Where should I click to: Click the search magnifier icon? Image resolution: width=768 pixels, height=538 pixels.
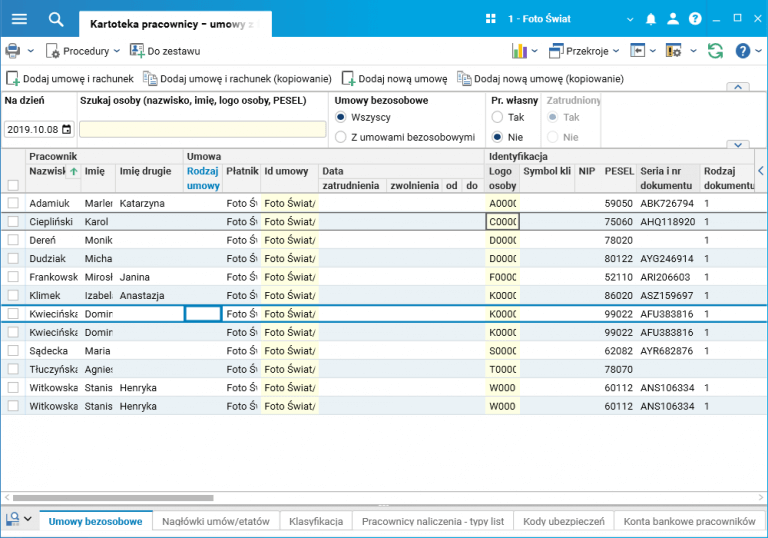pos(56,19)
